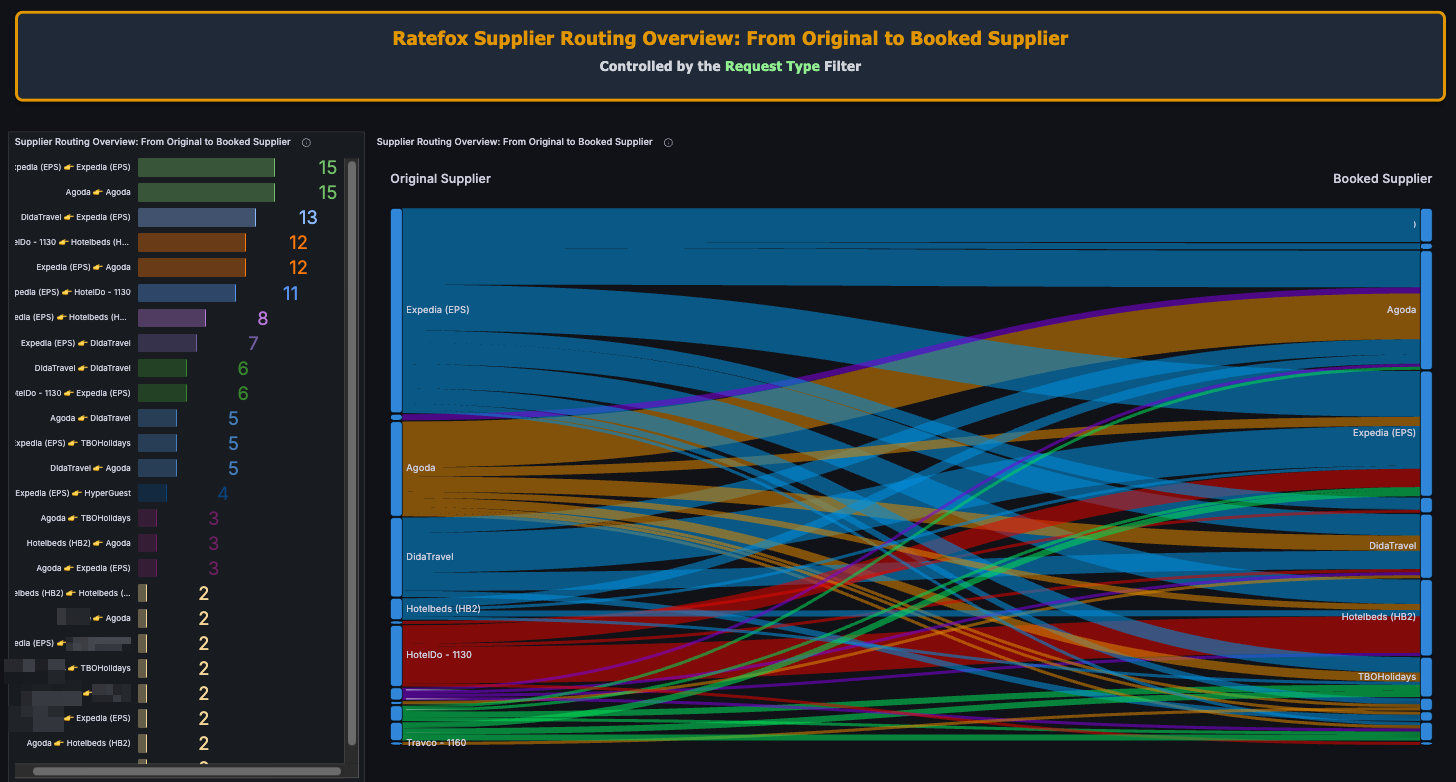Click the bar for Expedia (EPS) 👉 TBOHolidays
Image resolution: width=1456 pixels, height=782 pixels.
point(157,443)
